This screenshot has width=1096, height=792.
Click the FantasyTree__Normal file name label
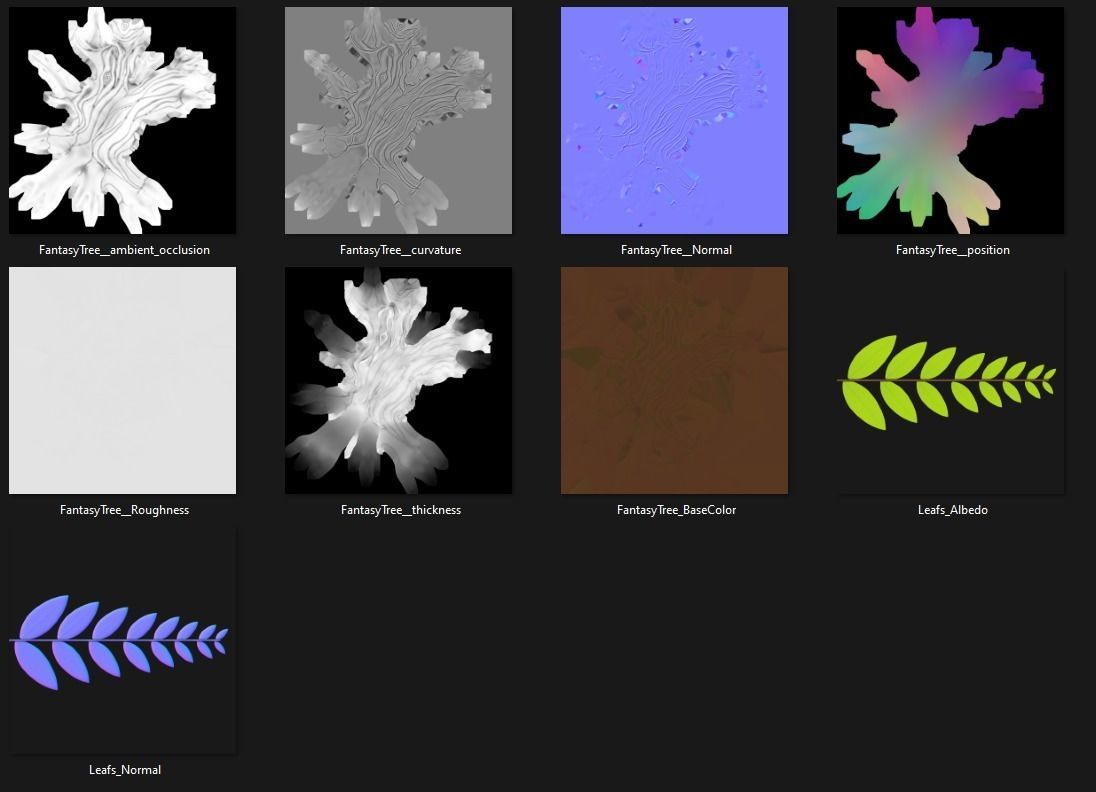(676, 250)
